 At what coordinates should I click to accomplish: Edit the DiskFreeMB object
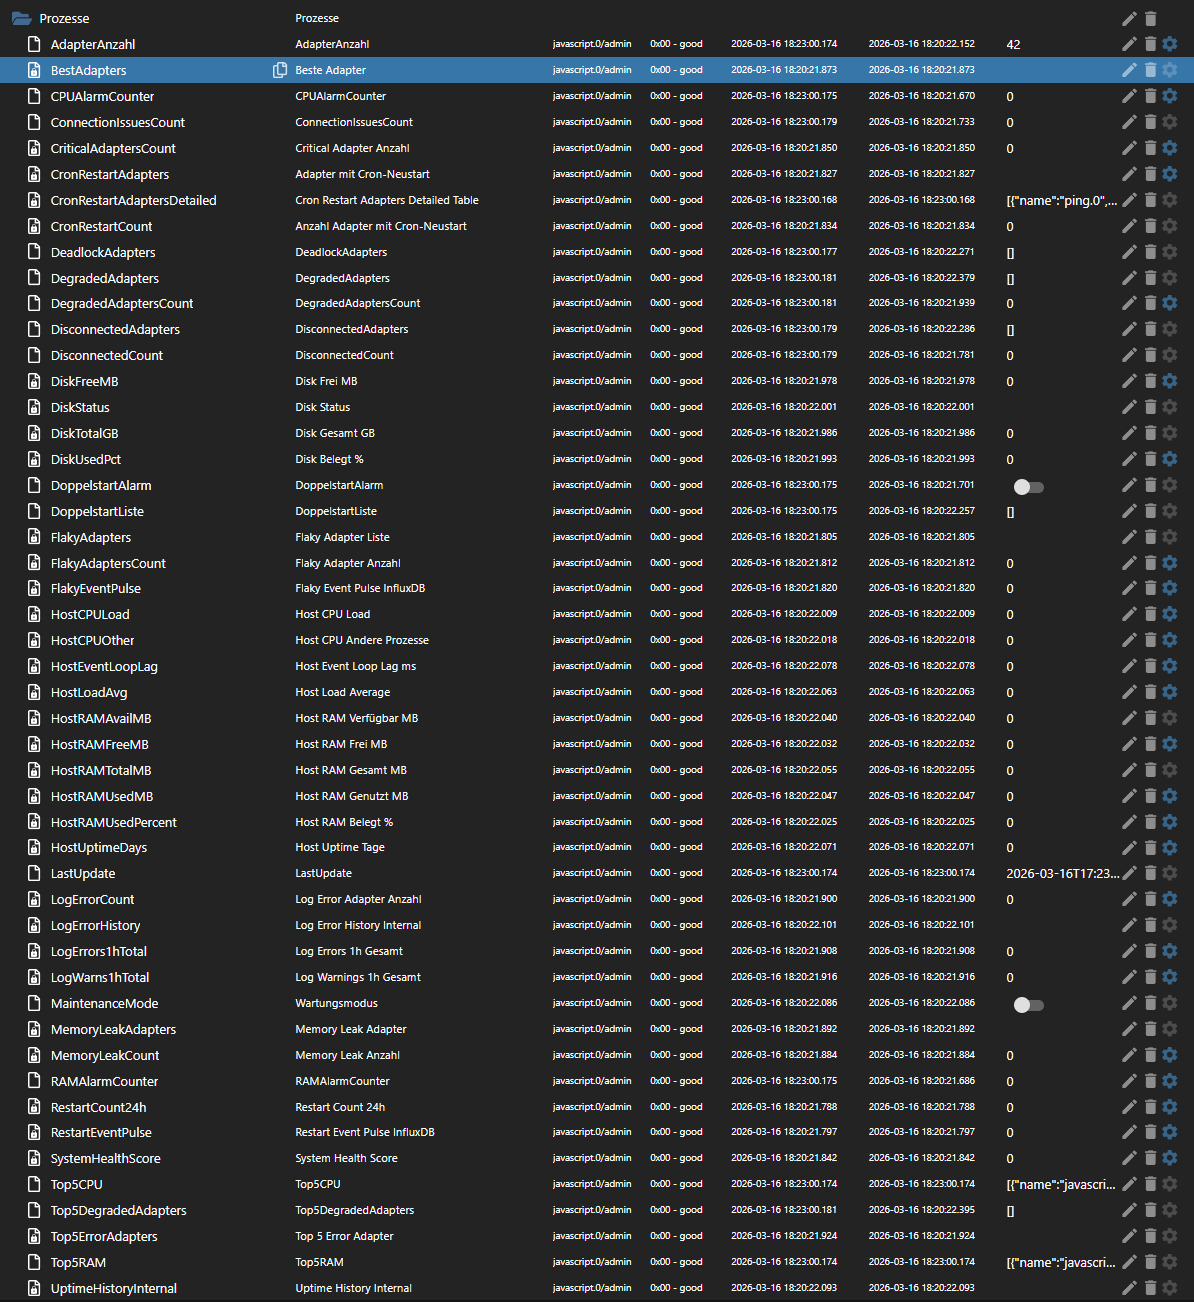tap(1129, 381)
